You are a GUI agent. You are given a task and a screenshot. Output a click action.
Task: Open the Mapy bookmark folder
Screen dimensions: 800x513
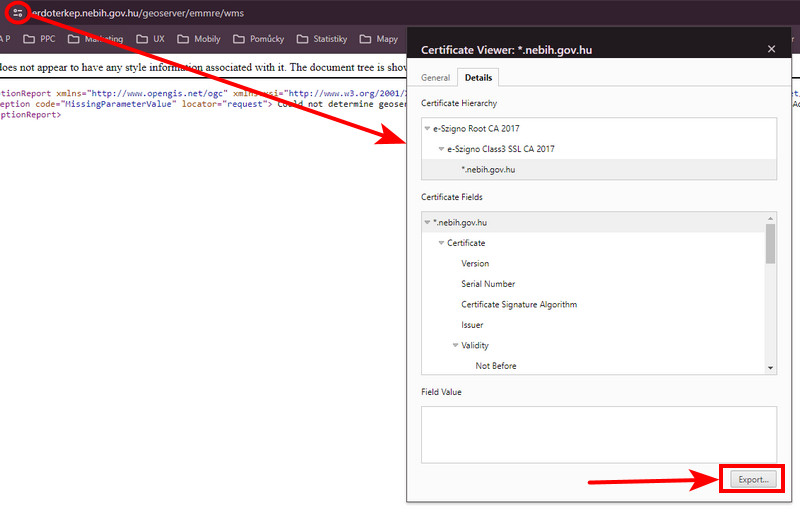coord(378,40)
